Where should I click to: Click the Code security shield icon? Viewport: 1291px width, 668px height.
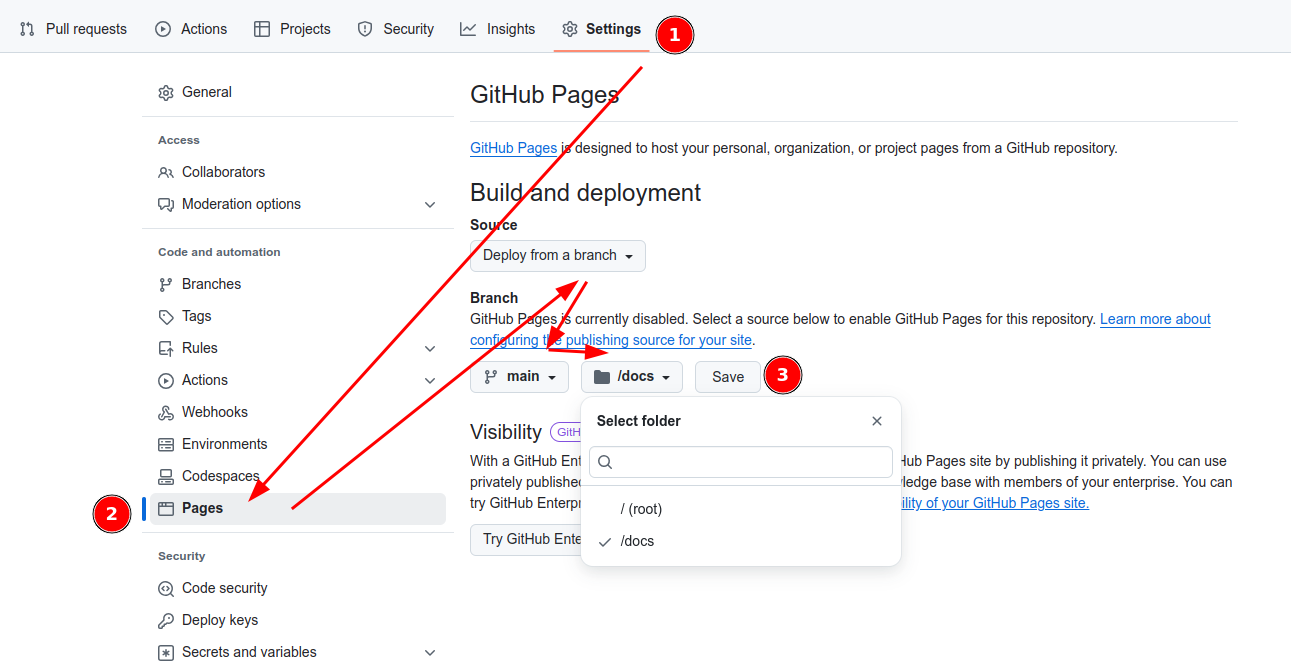click(x=166, y=589)
